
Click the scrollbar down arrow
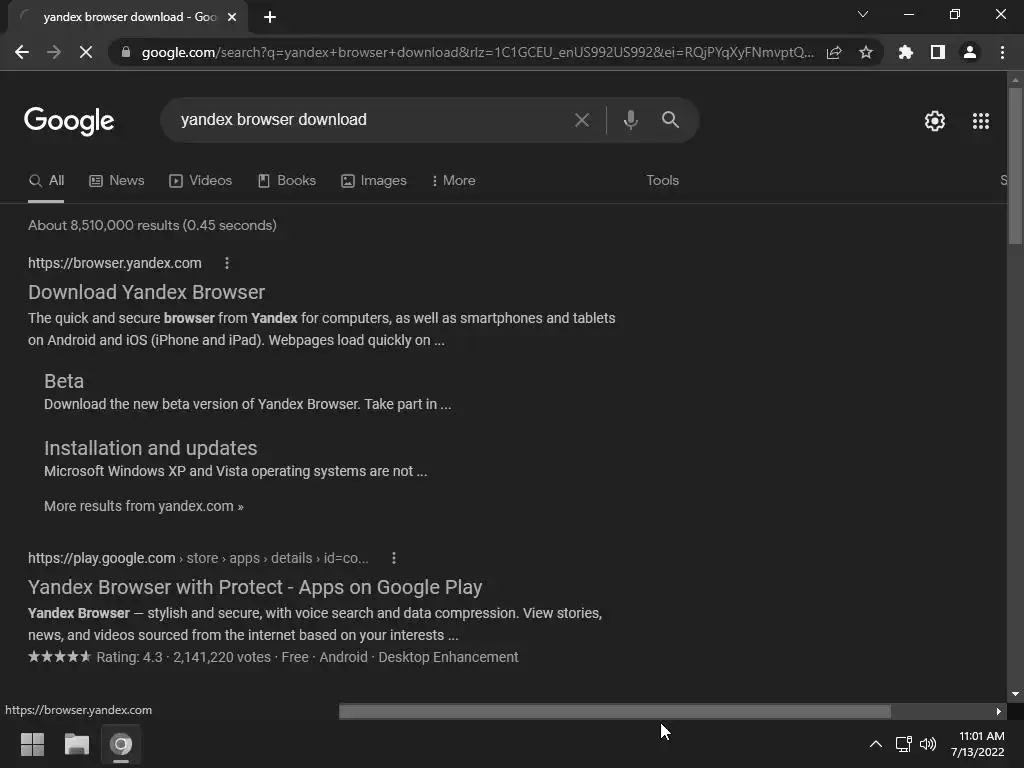(1015, 694)
